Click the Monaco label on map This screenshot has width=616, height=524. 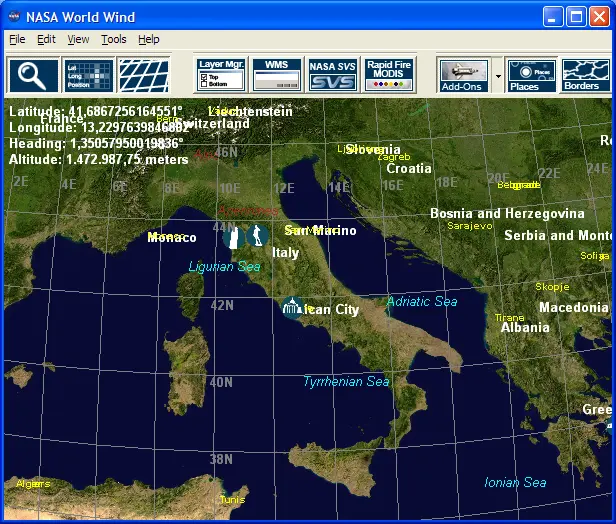[172, 237]
